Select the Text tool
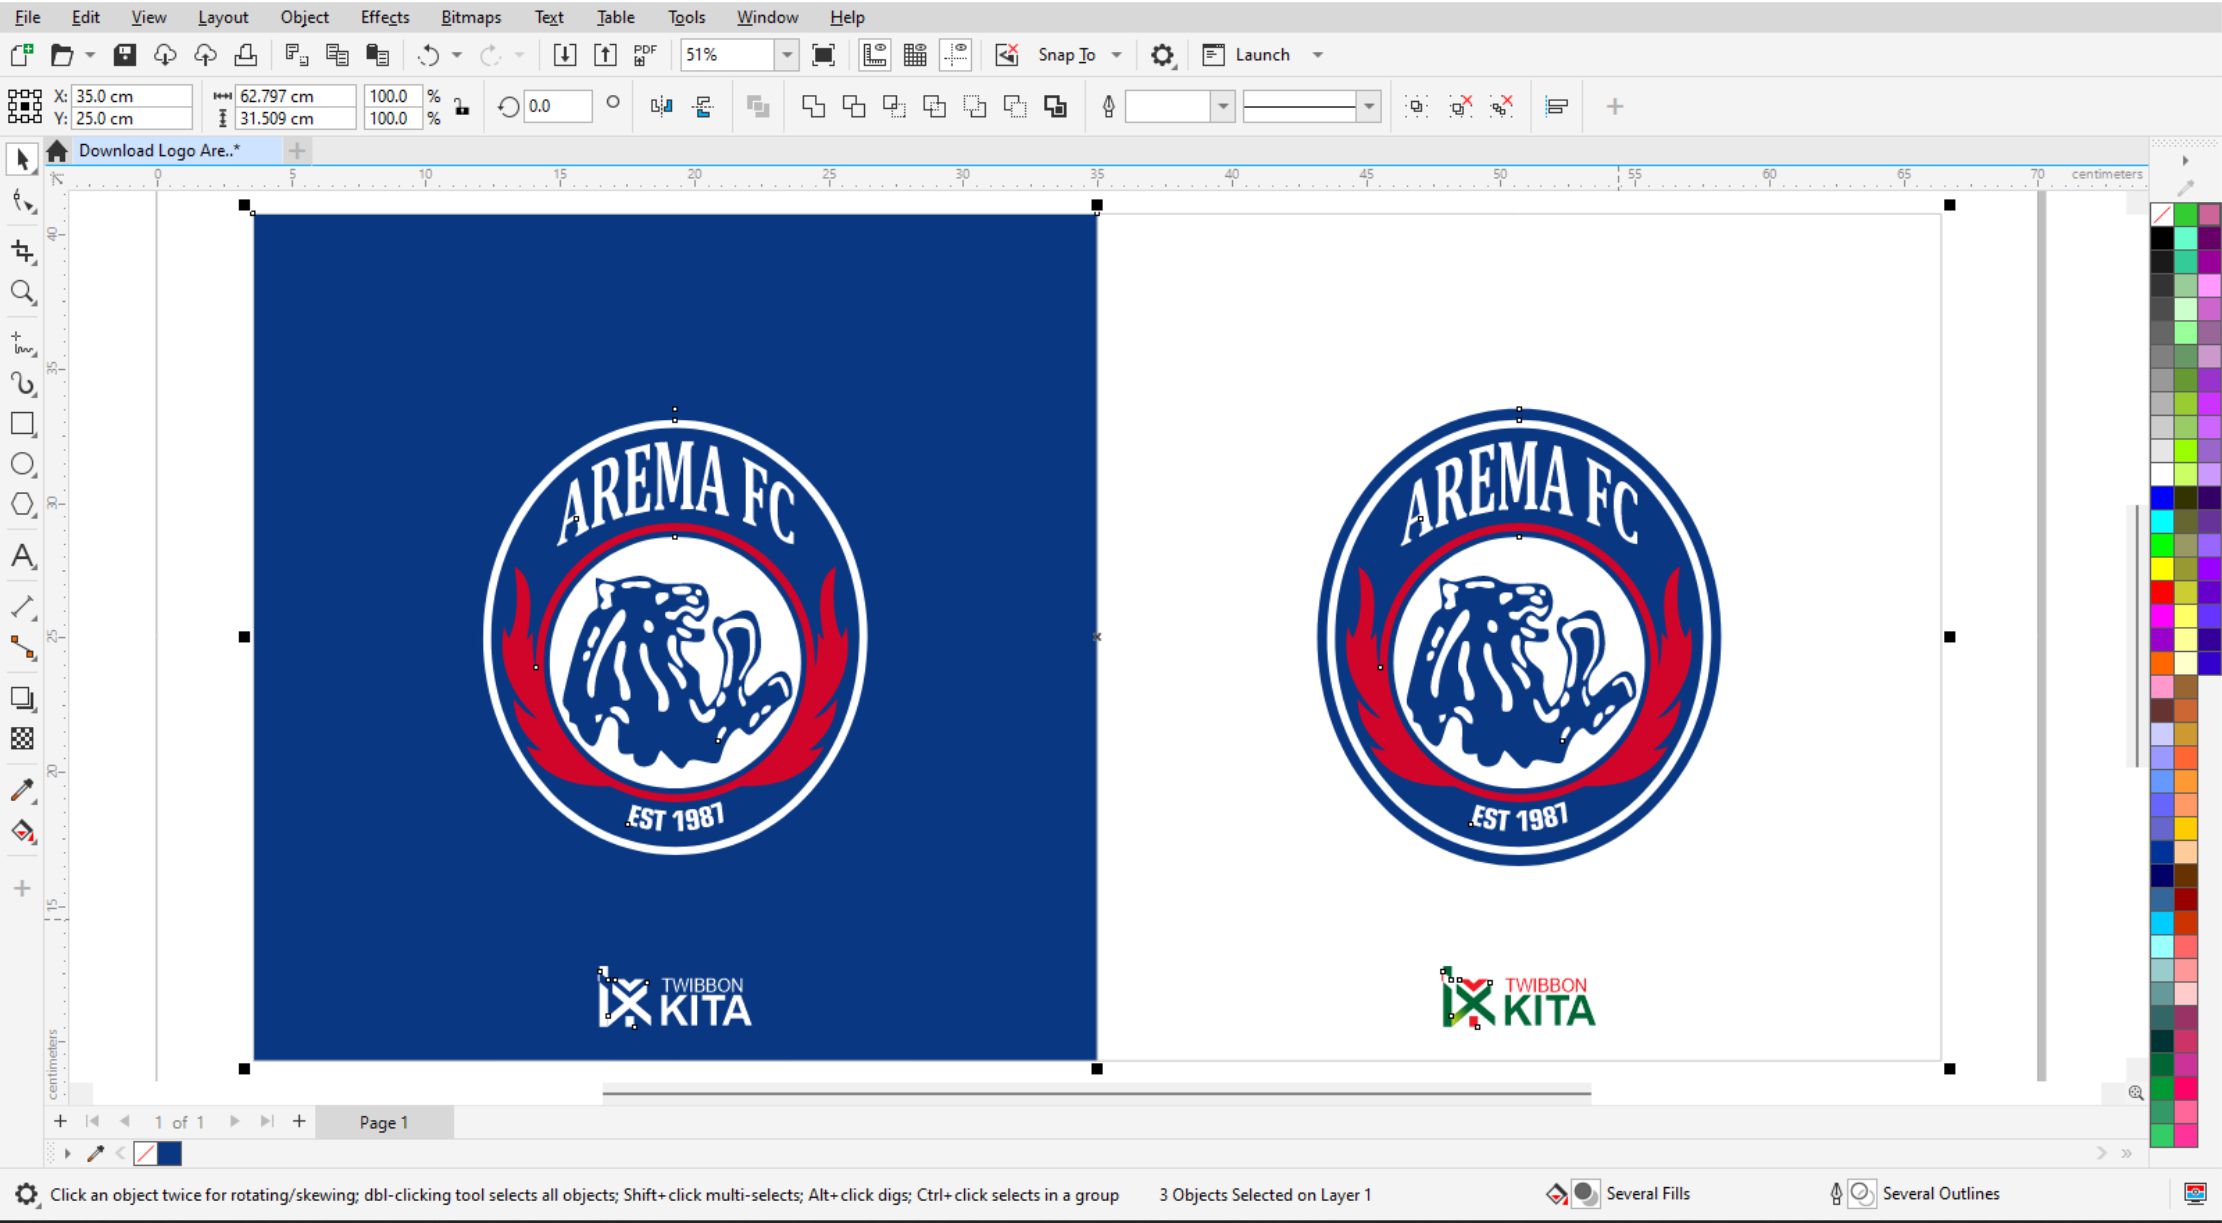This screenshot has height=1223, width=2222. (x=22, y=556)
